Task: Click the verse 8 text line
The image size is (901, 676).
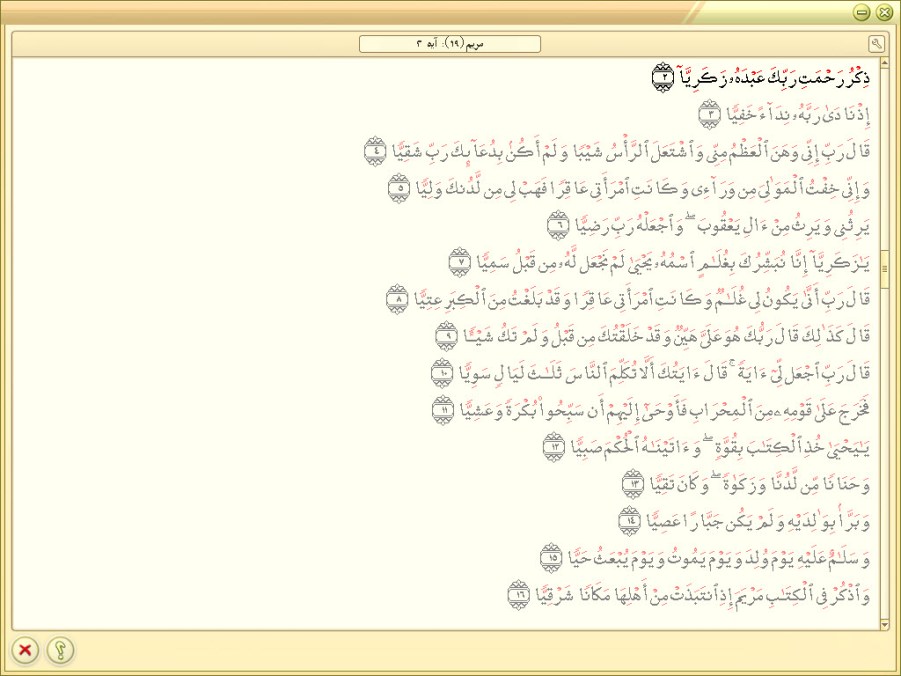Action: (642, 299)
